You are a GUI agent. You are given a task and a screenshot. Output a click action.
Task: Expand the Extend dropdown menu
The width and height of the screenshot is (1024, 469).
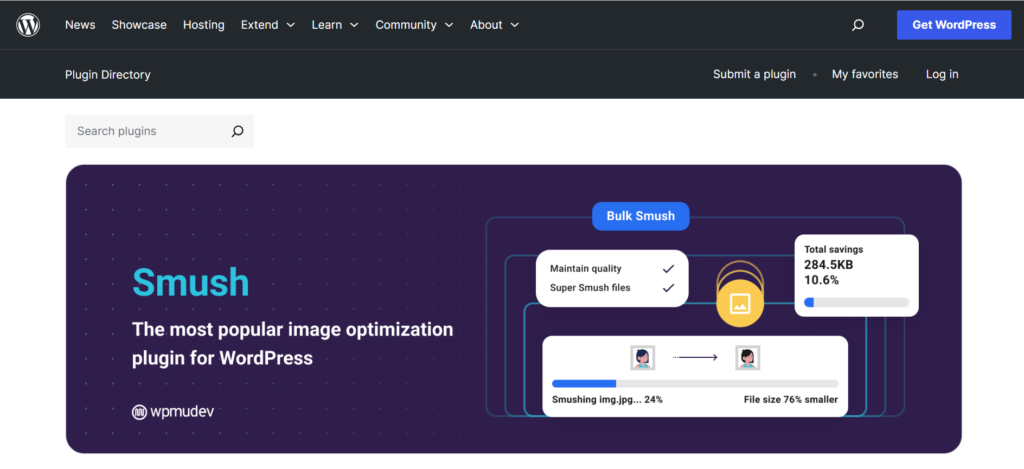(268, 25)
